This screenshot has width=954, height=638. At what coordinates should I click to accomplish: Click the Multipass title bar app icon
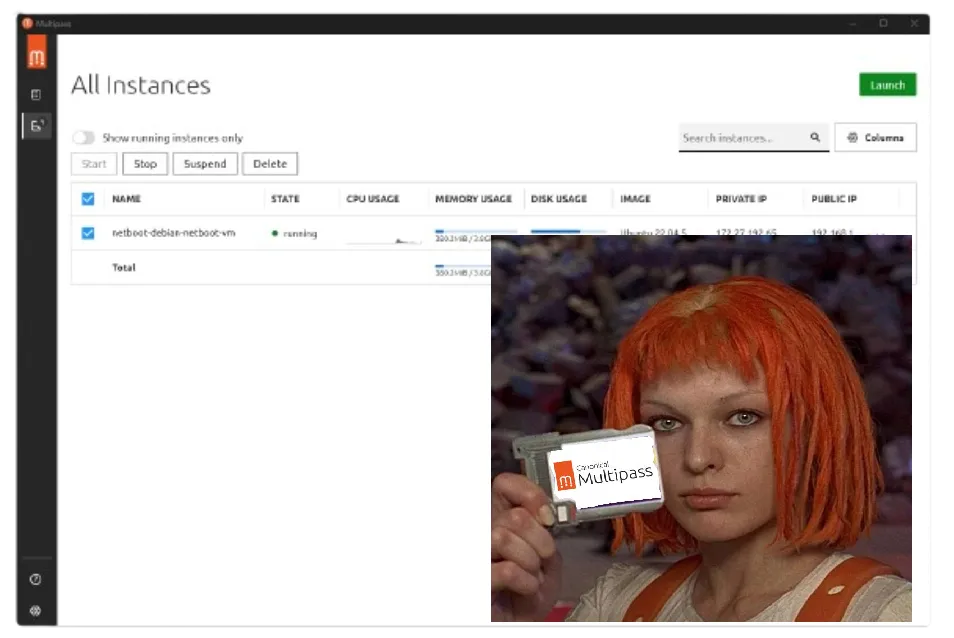[x=27, y=23]
